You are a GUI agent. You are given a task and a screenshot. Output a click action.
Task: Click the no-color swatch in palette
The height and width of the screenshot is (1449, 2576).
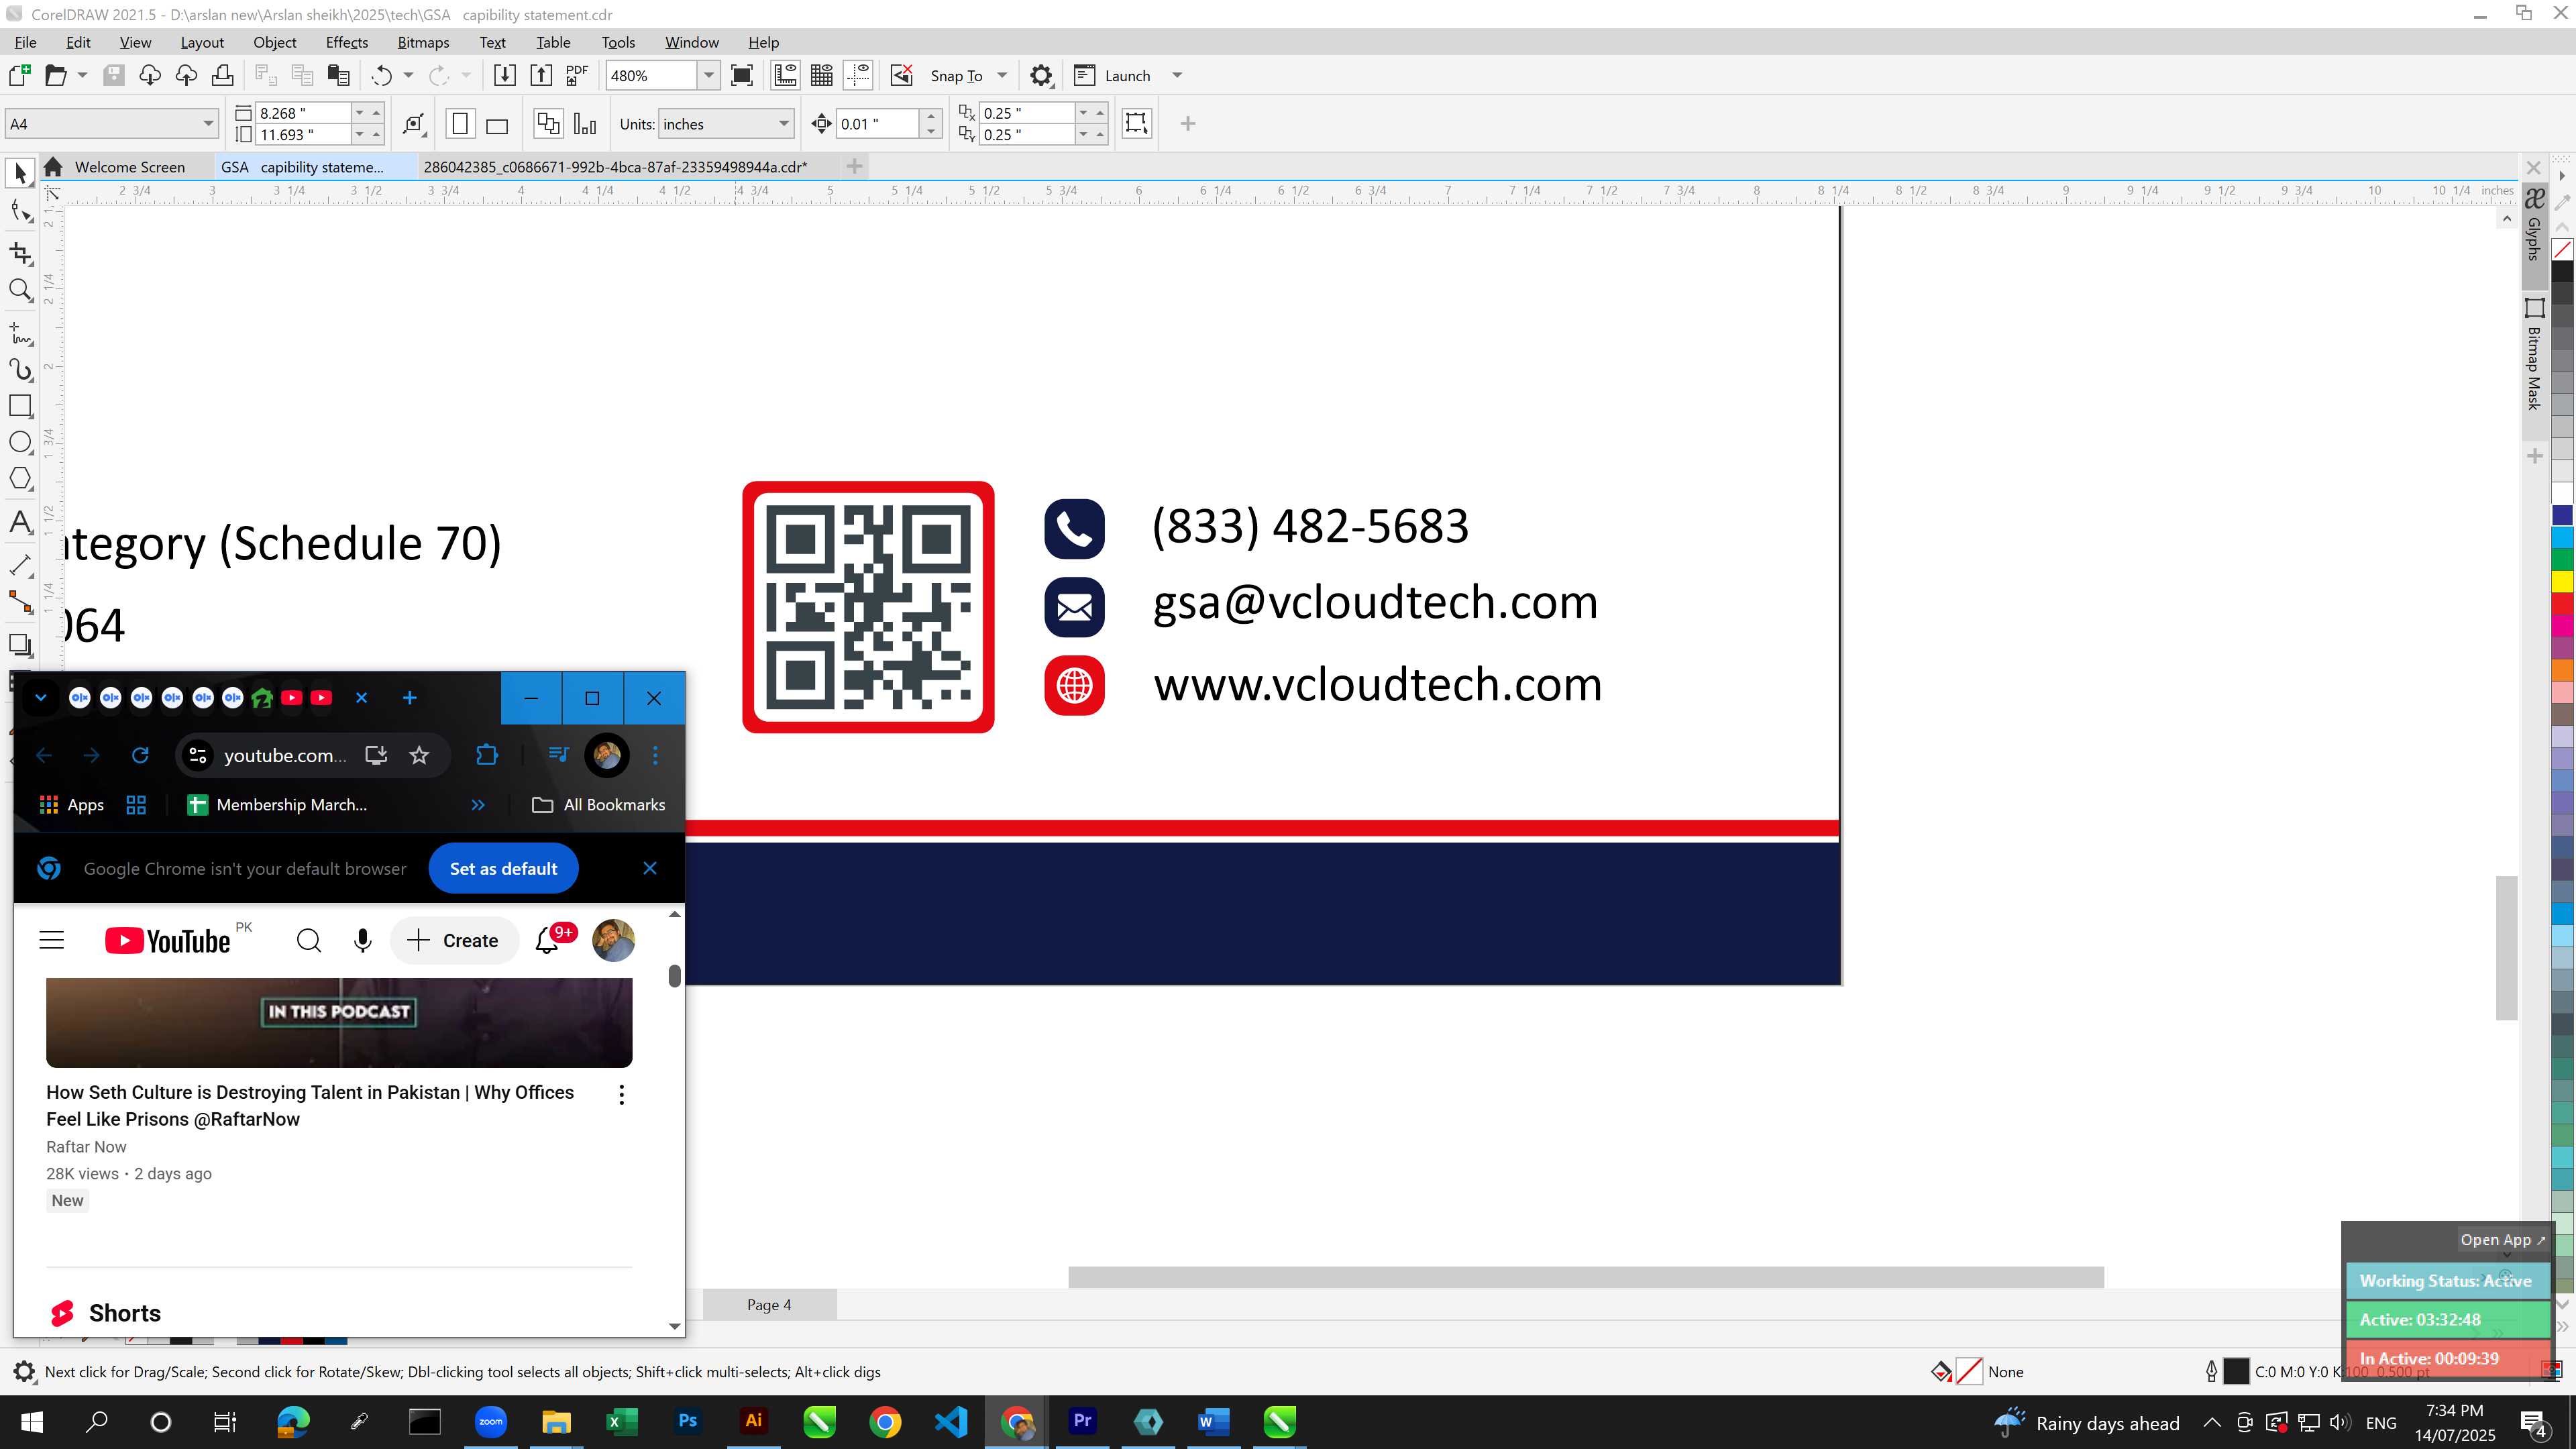coord(2562,249)
